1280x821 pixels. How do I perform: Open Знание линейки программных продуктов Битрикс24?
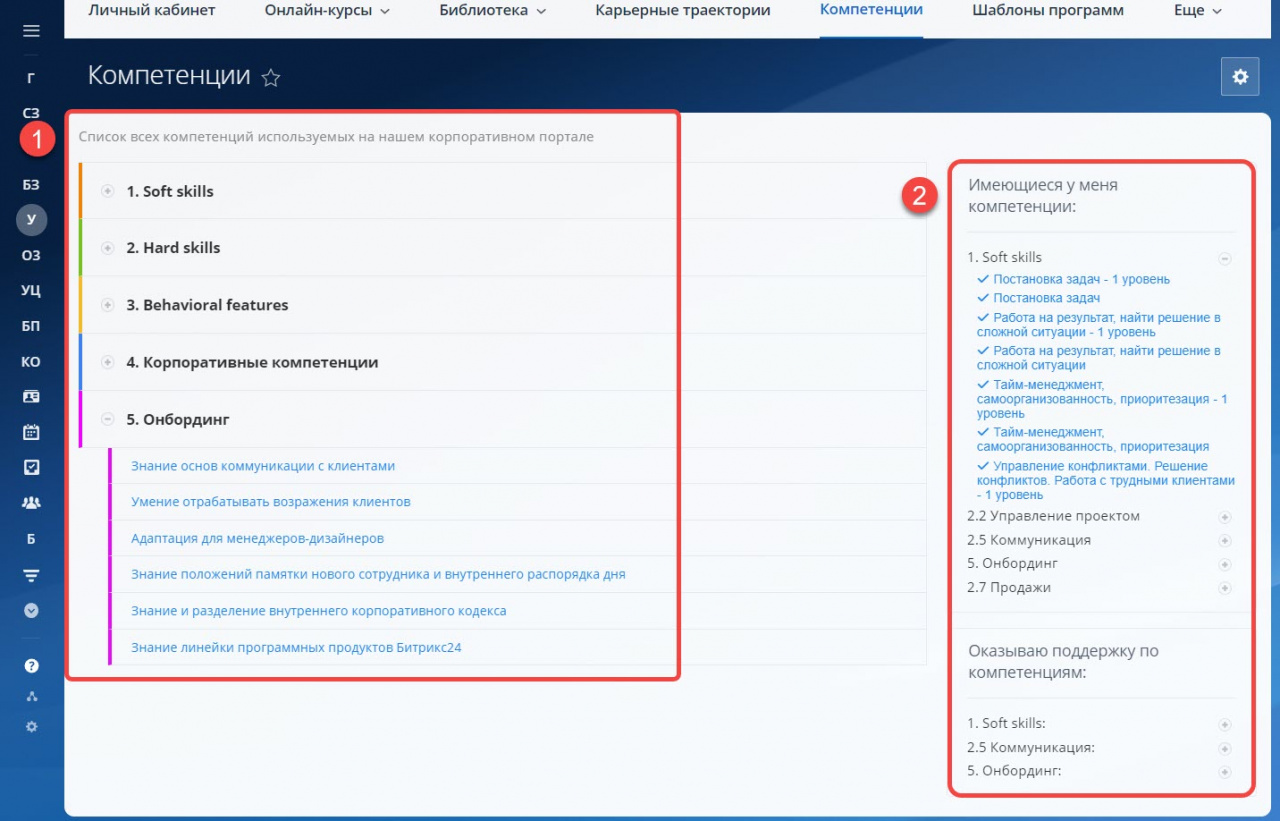[296, 647]
